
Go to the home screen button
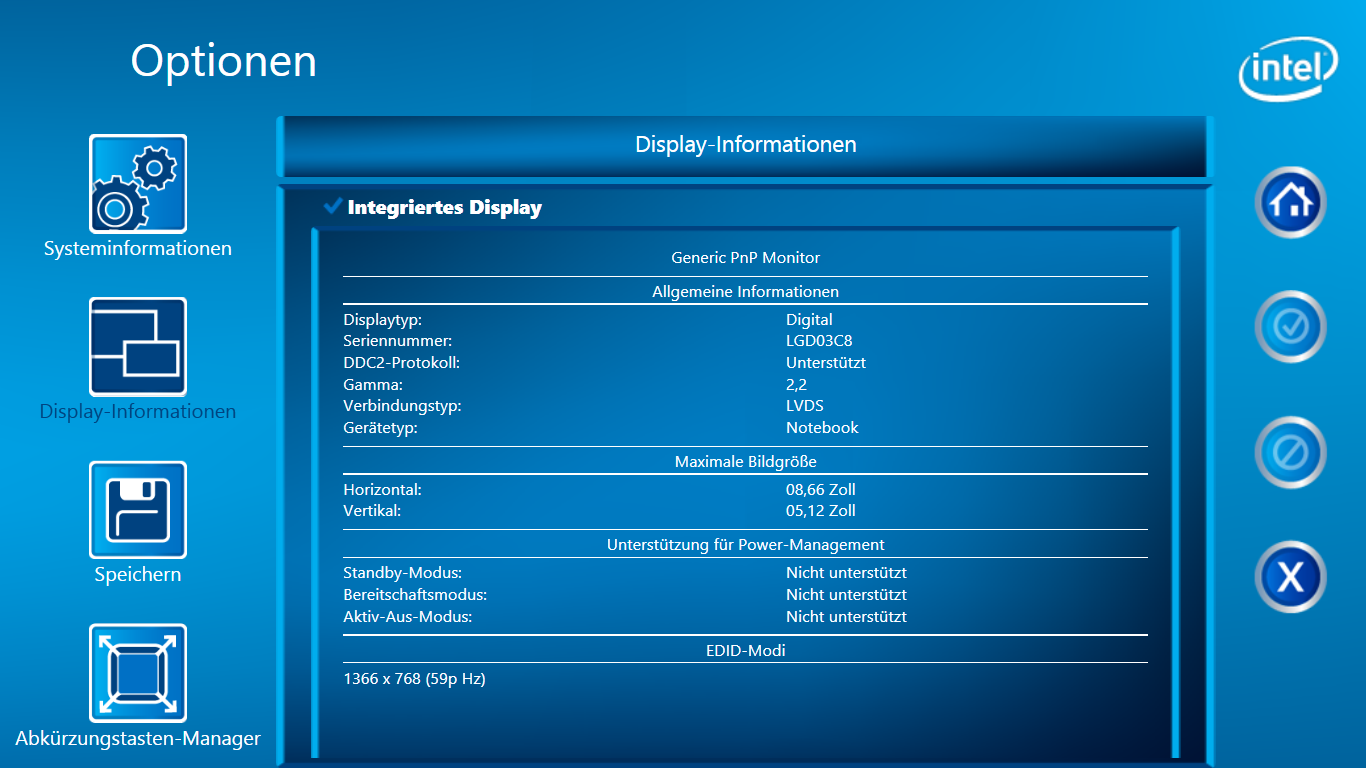click(x=1290, y=203)
